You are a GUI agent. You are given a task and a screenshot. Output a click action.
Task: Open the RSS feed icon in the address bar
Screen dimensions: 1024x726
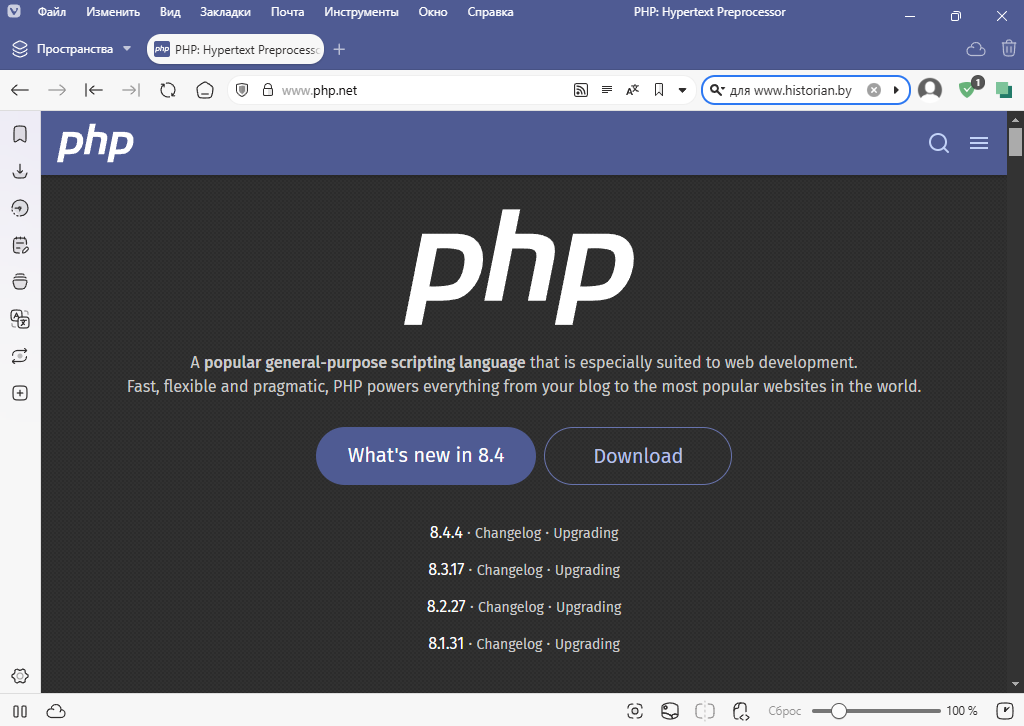coord(580,90)
